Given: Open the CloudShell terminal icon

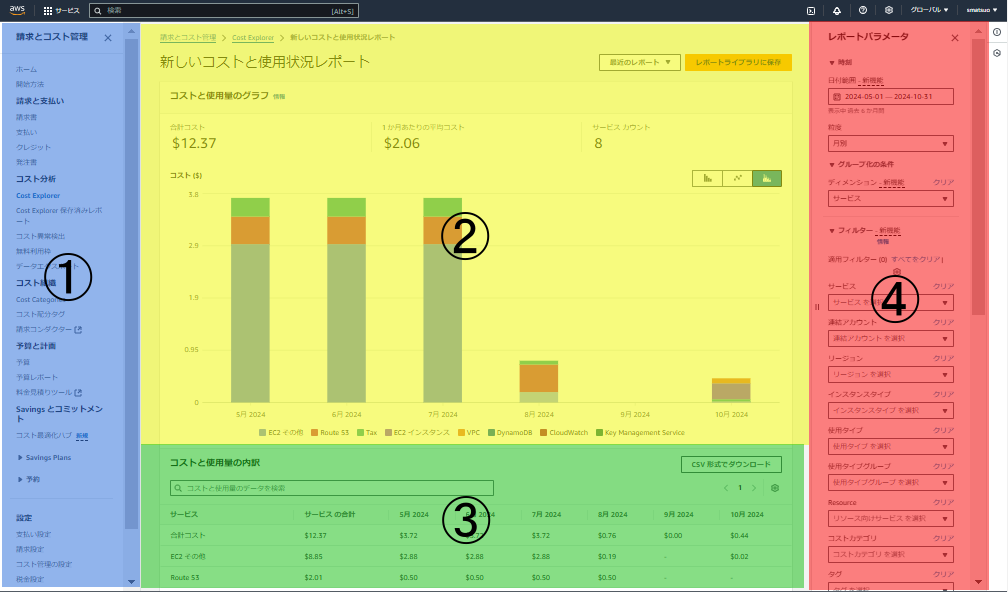Looking at the screenshot, I should tap(811, 11).
